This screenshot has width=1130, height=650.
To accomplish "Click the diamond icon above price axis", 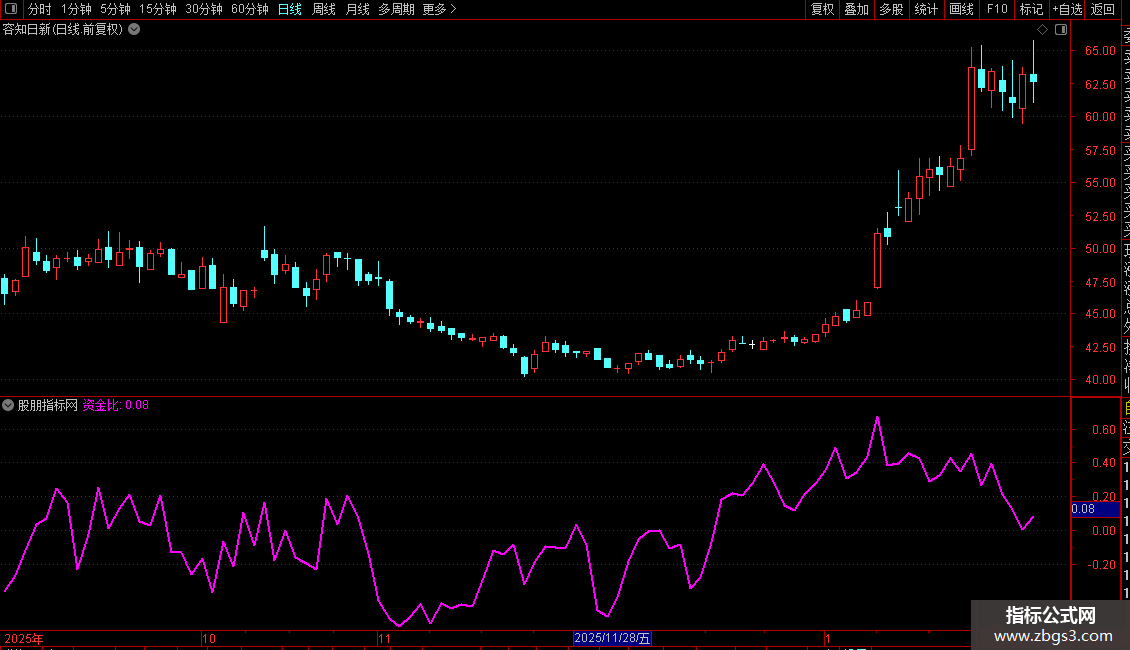I will tap(1042, 30).
